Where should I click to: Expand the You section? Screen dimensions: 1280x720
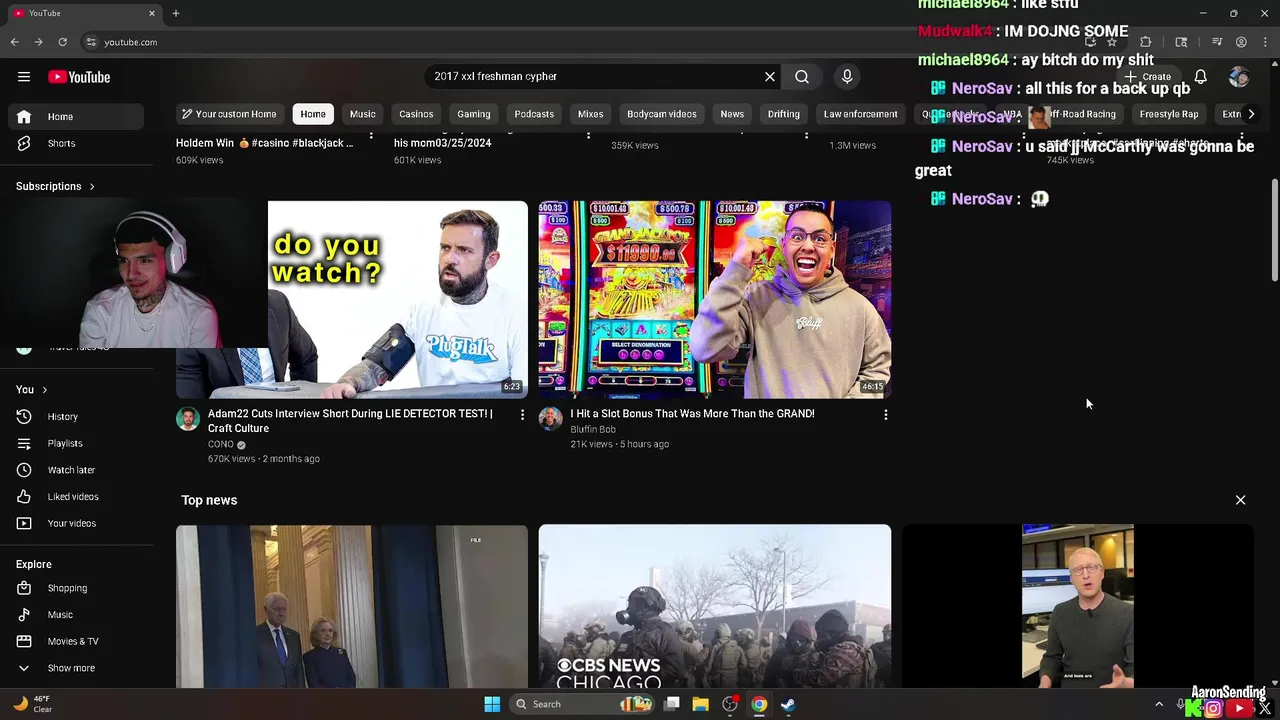[32, 390]
